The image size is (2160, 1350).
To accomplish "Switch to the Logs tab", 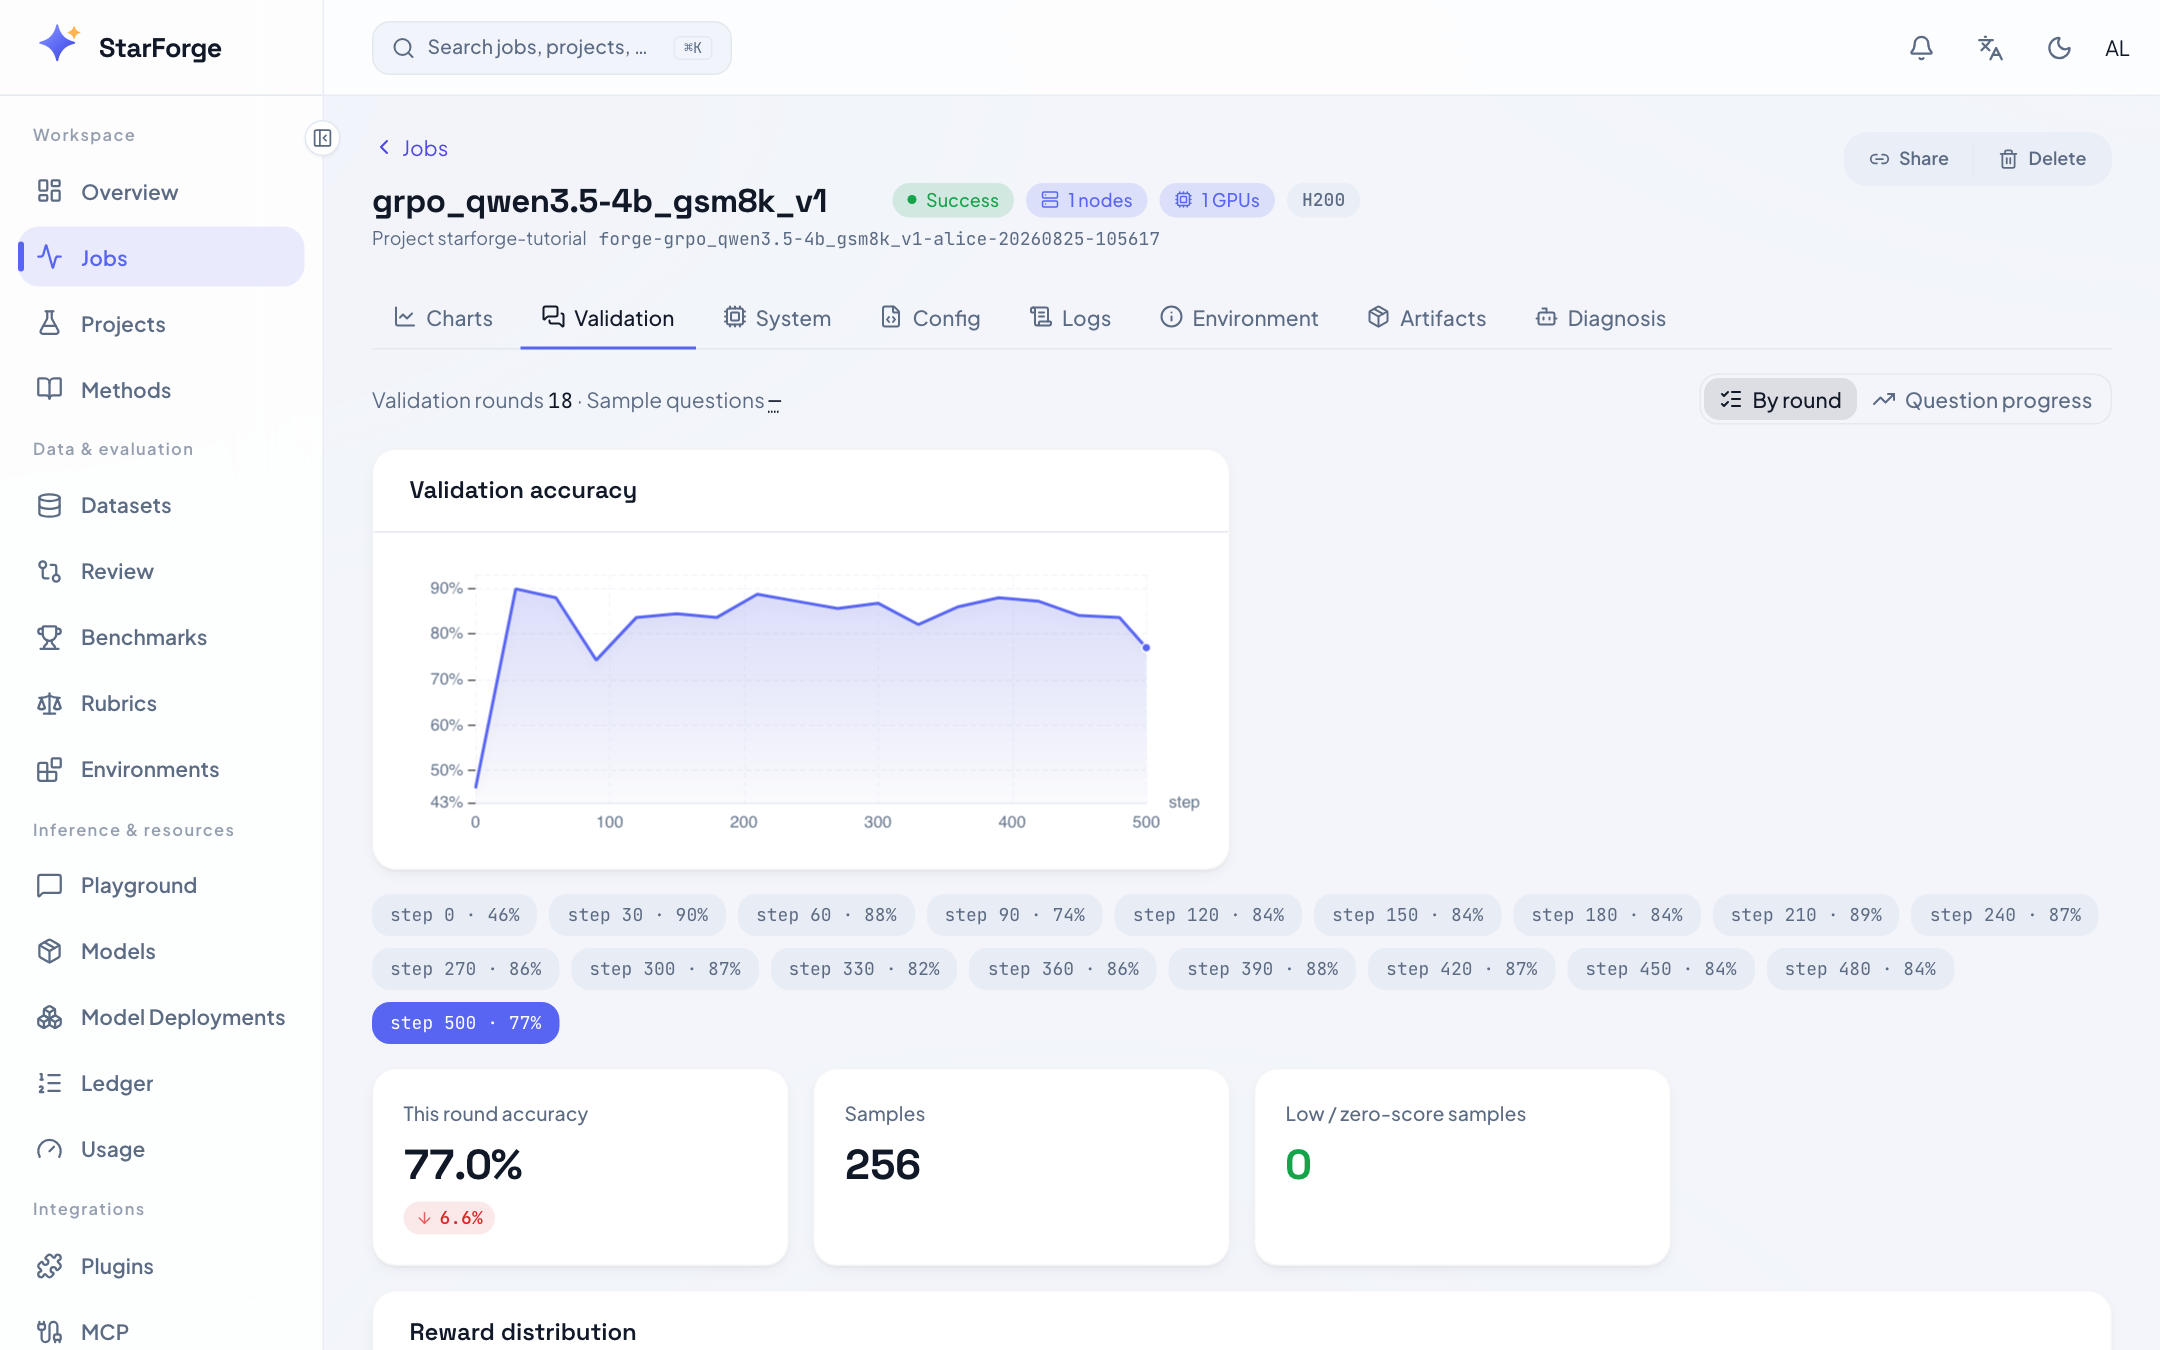I will [x=1070, y=318].
